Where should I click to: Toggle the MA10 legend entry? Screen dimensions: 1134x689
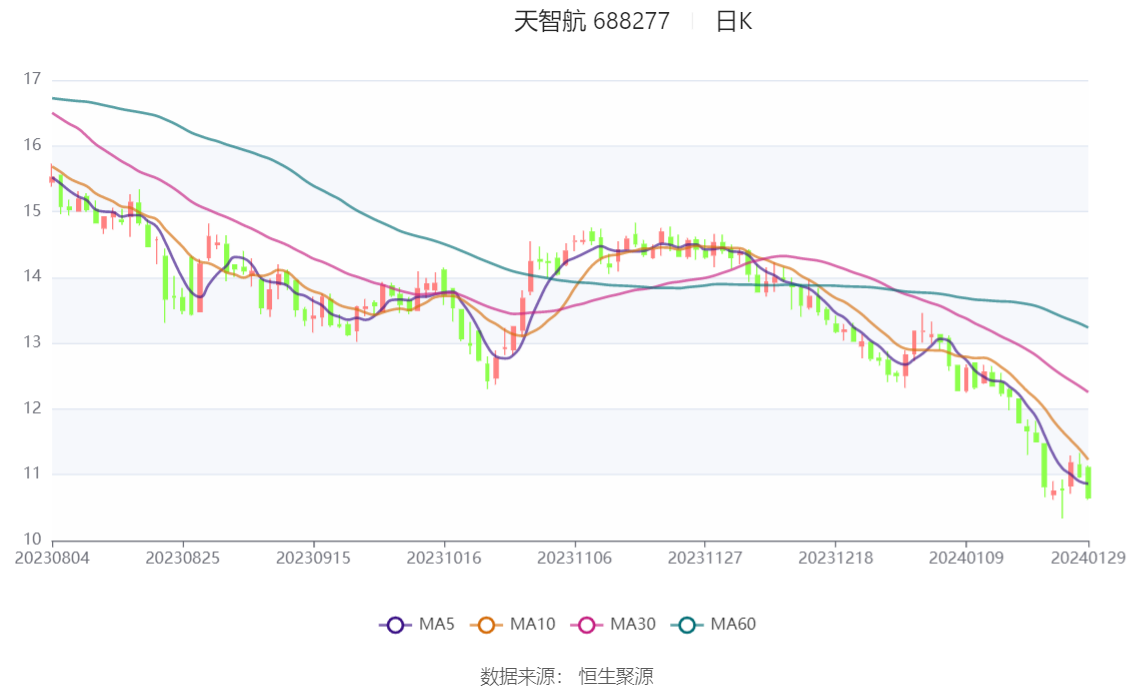[x=513, y=624]
